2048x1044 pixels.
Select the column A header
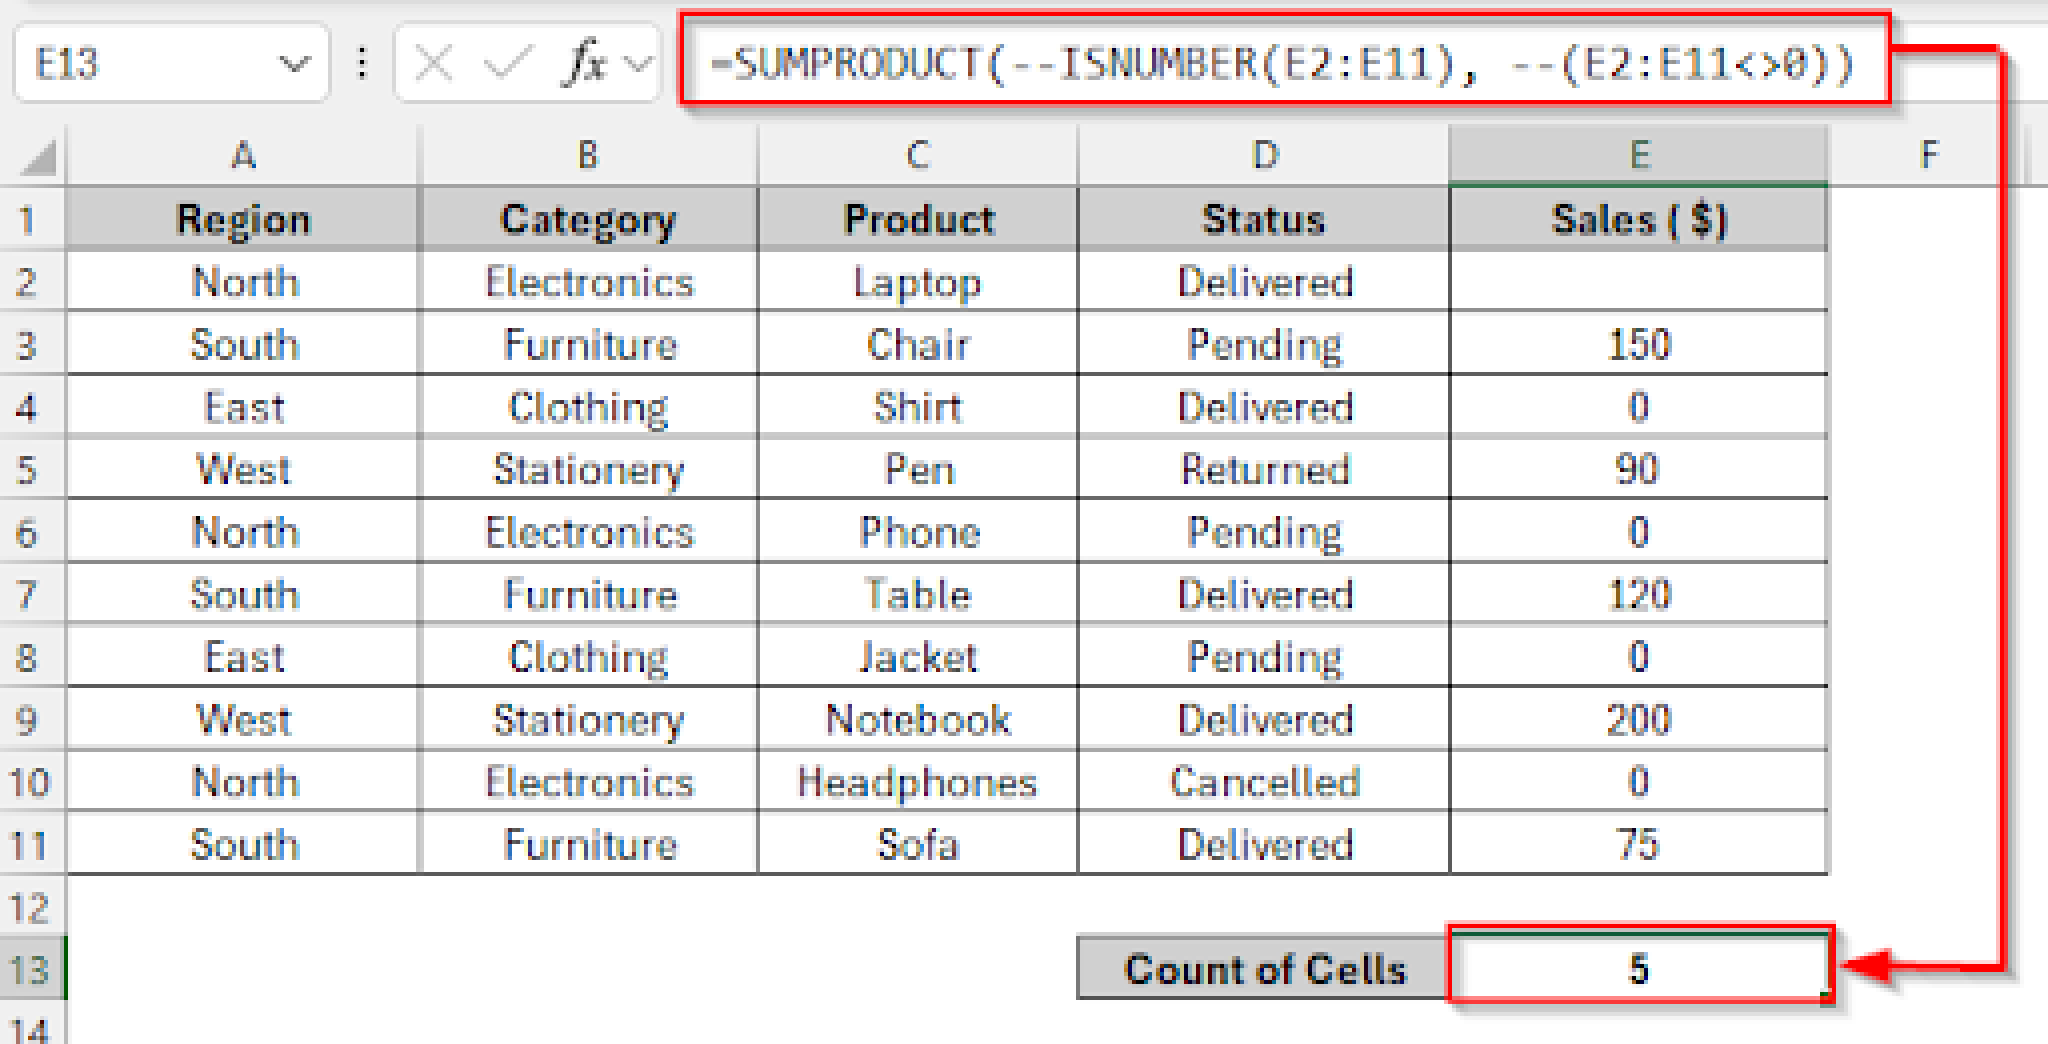click(243, 155)
